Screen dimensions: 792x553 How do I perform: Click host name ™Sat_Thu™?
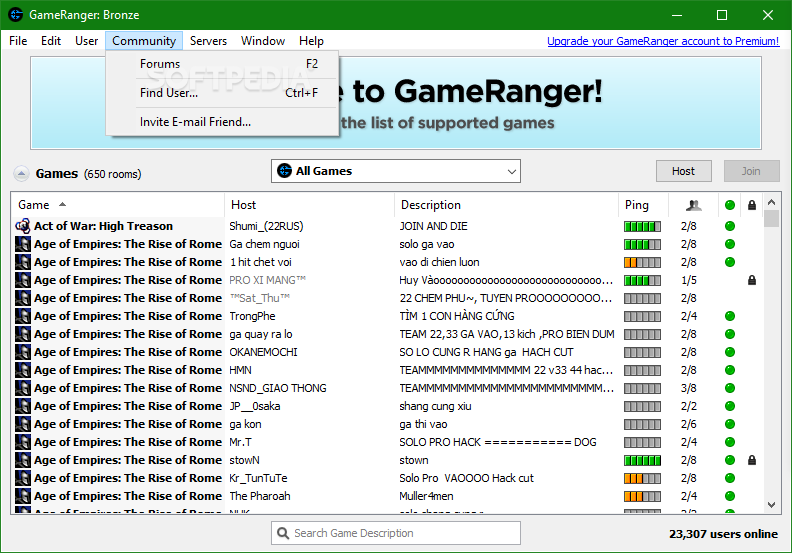(260, 298)
